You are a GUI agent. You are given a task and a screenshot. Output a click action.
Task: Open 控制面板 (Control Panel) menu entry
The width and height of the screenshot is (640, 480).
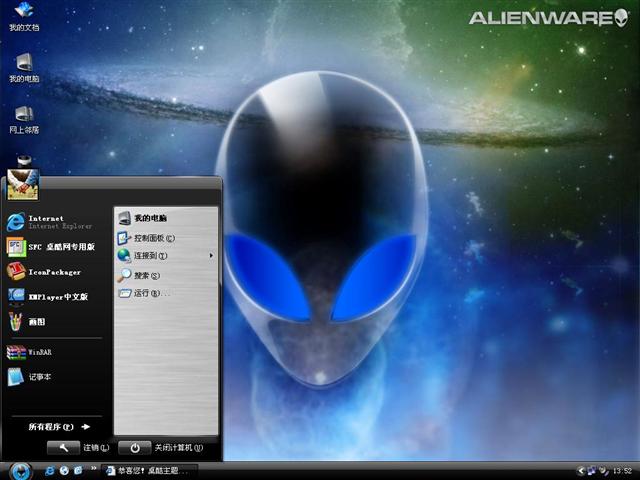click(x=154, y=238)
